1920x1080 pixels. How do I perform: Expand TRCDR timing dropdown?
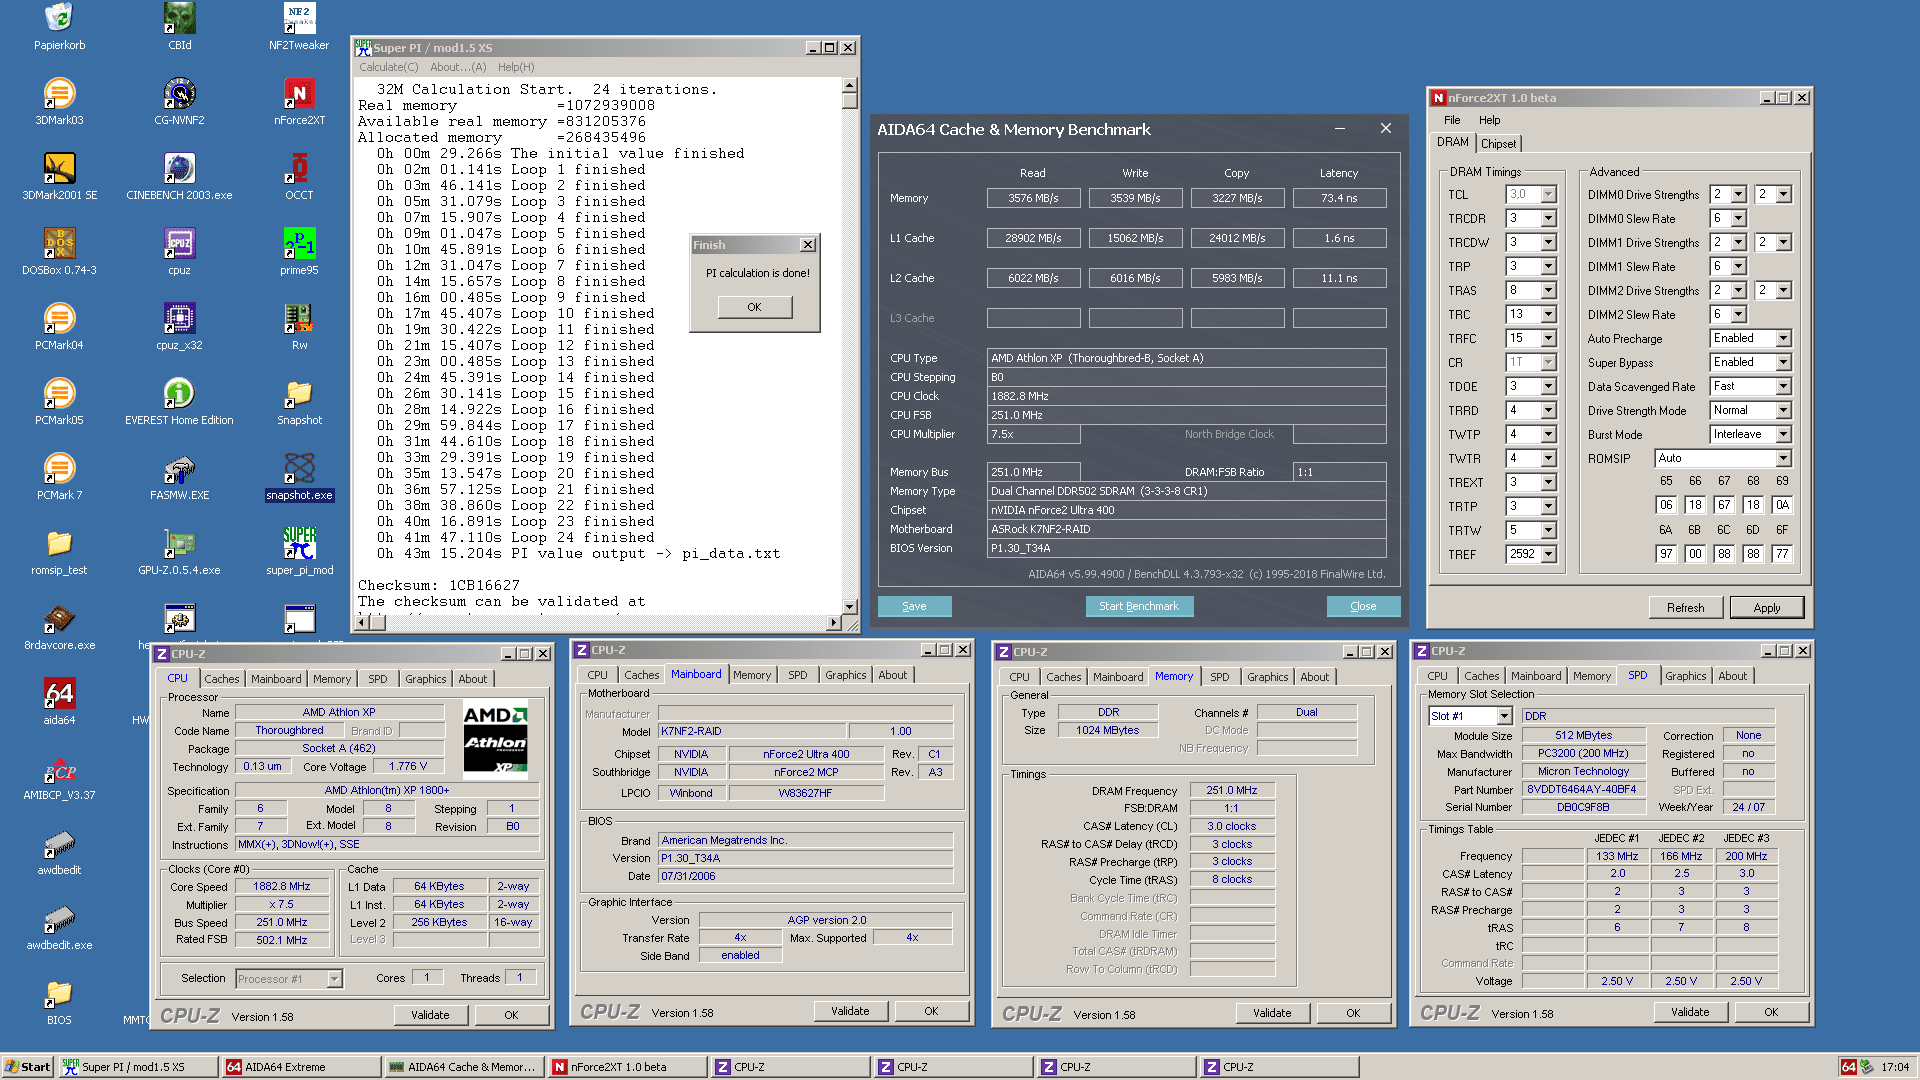pos(1548,219)
